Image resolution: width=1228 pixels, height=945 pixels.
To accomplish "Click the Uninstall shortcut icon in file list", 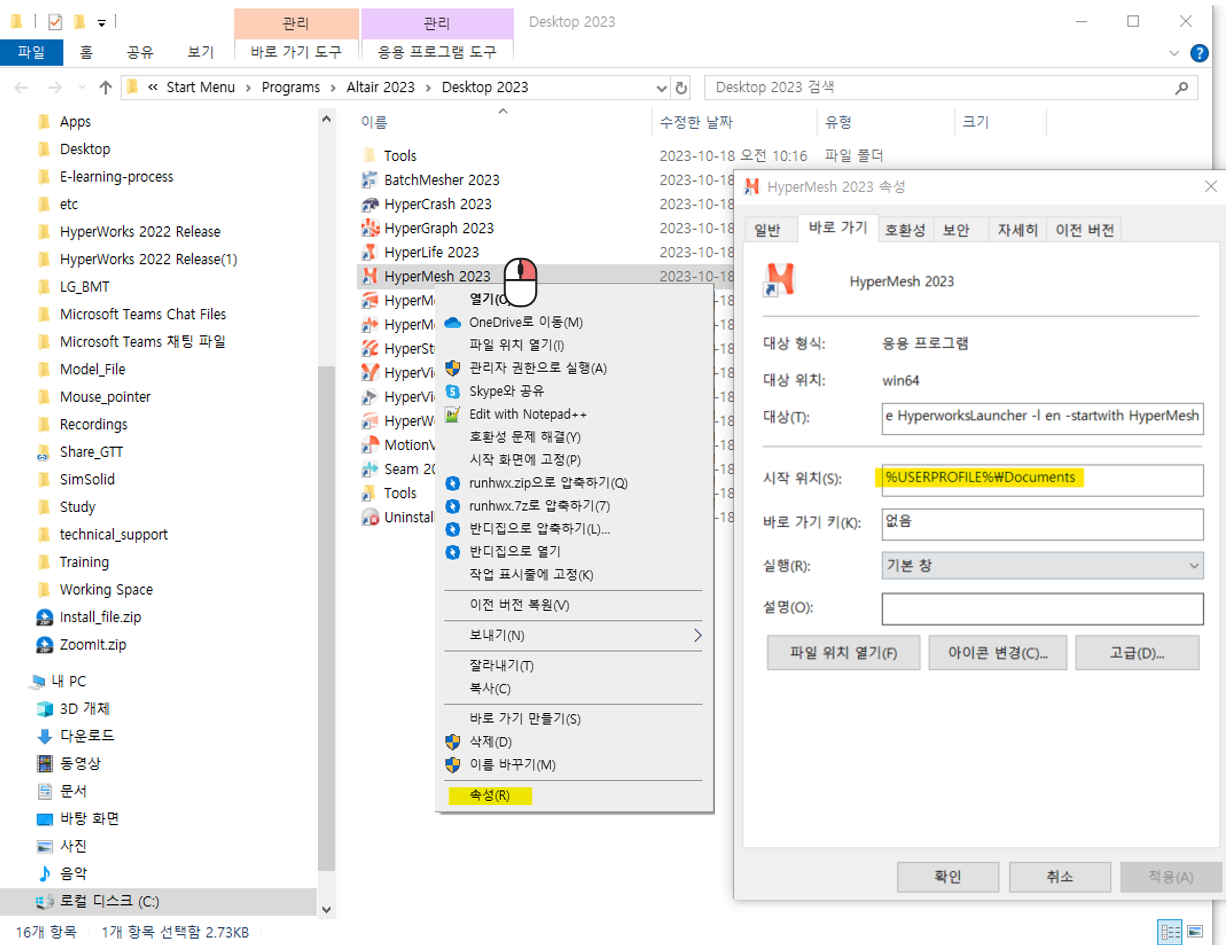I will point(369,517).
